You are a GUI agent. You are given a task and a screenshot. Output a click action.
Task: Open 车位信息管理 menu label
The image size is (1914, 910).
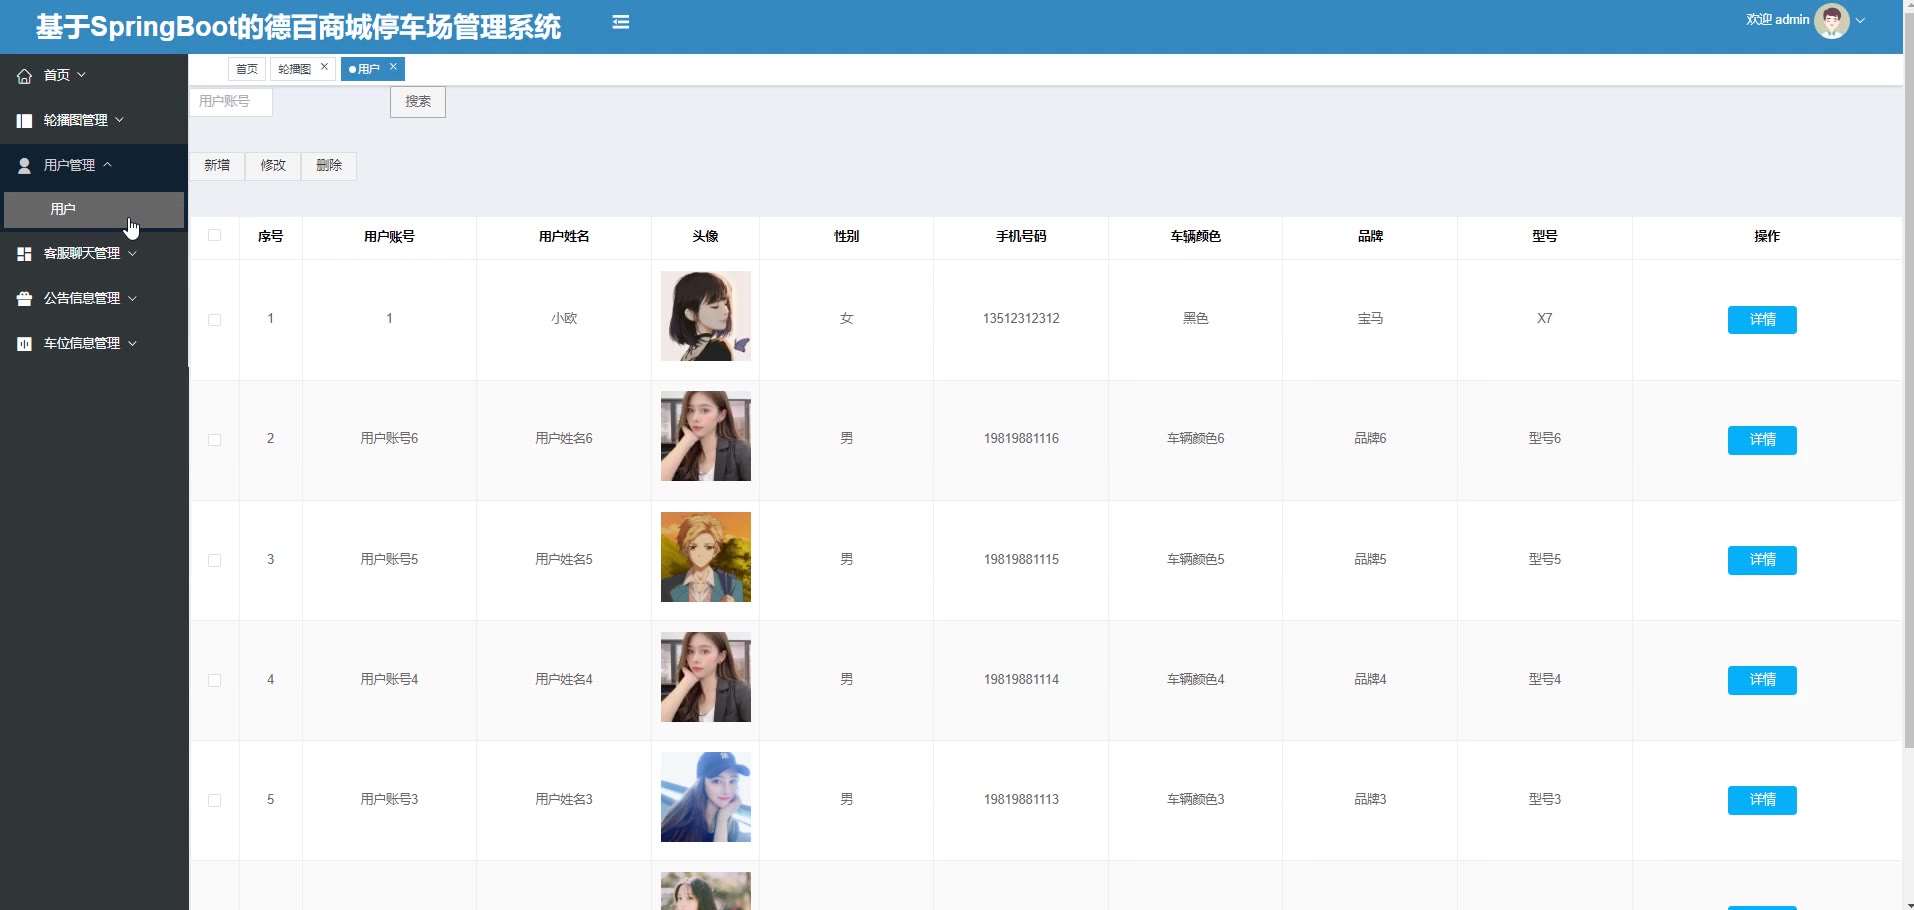click(82, 343)
